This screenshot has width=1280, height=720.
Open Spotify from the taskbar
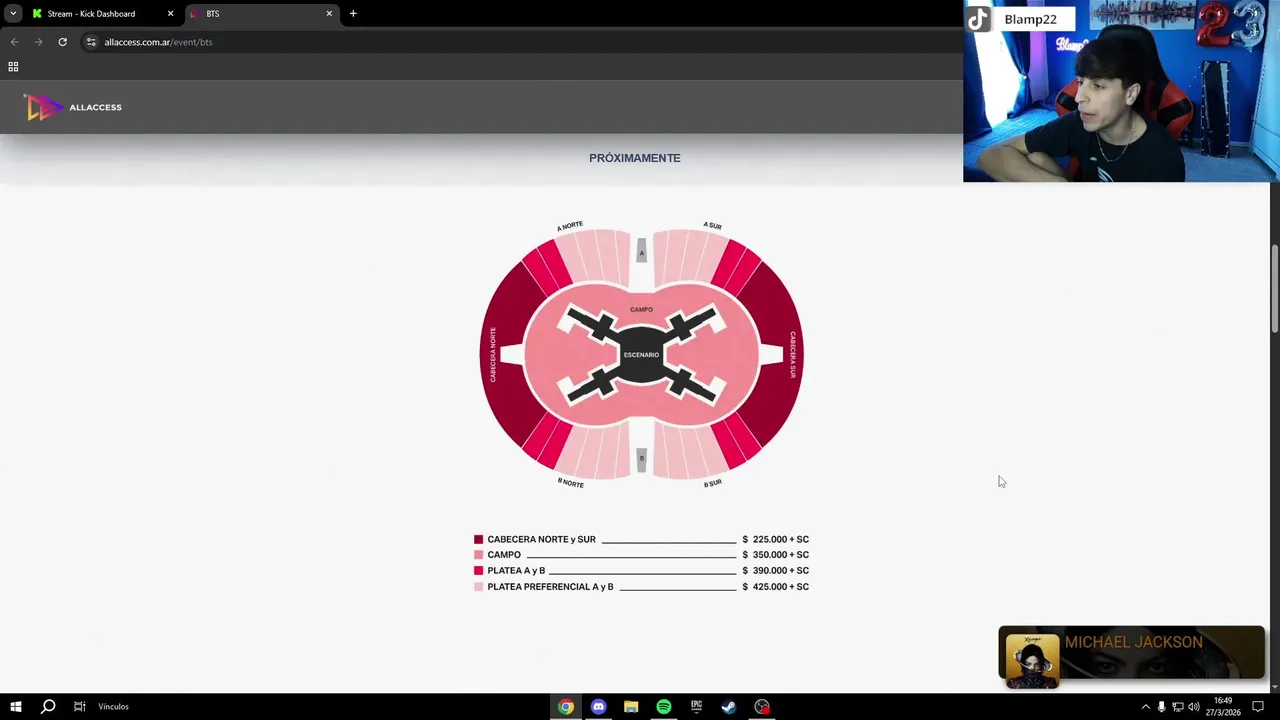tap(664, 707)
